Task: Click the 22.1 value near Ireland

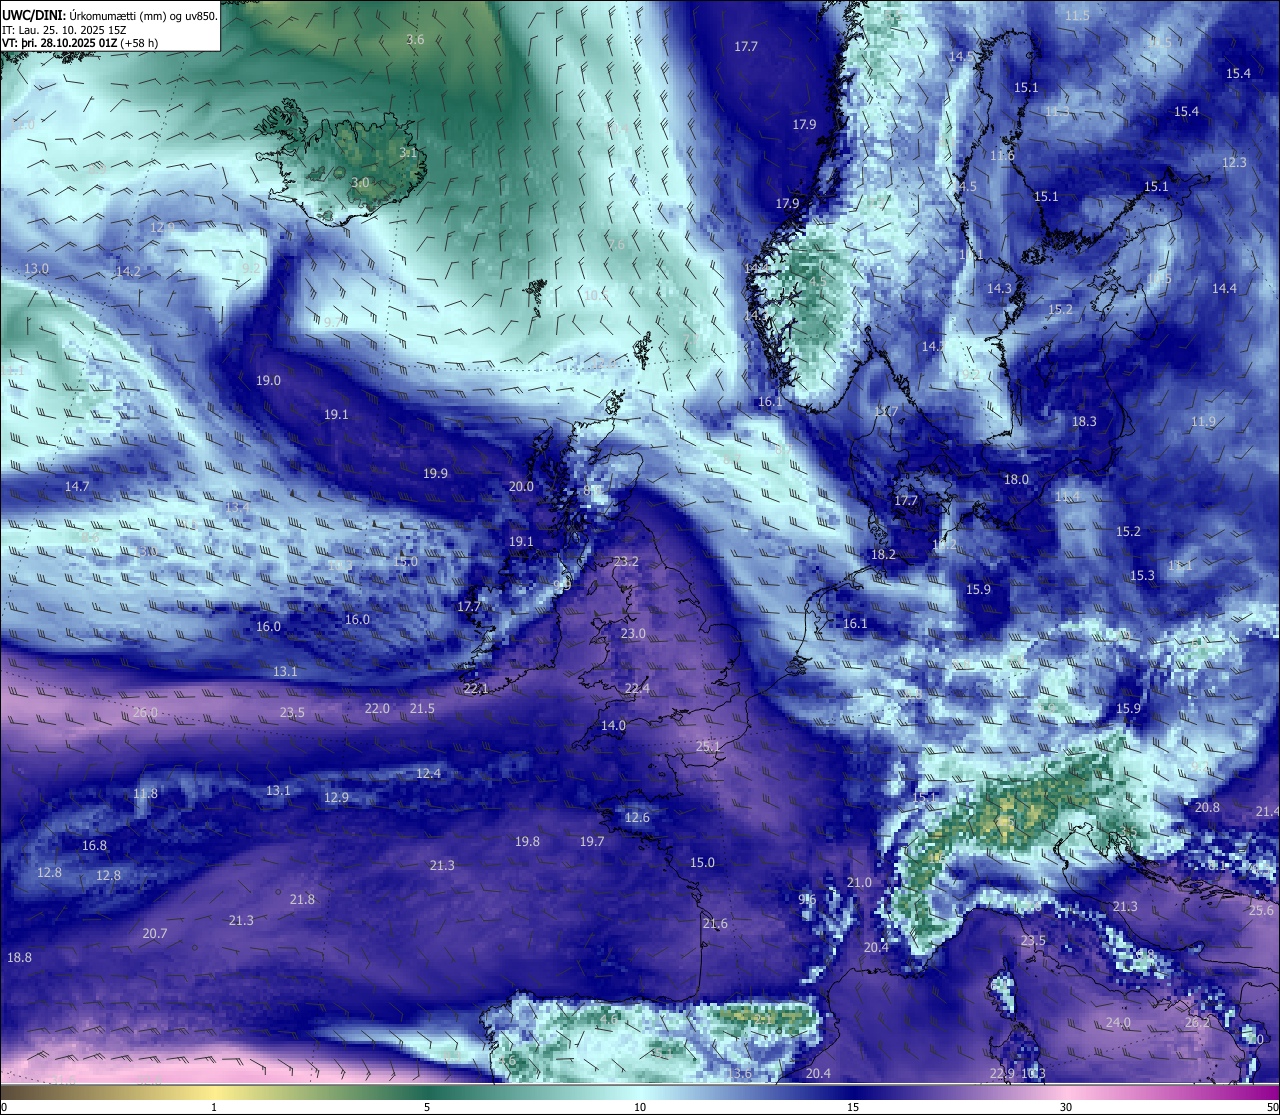Action: (x=476, y=689)
